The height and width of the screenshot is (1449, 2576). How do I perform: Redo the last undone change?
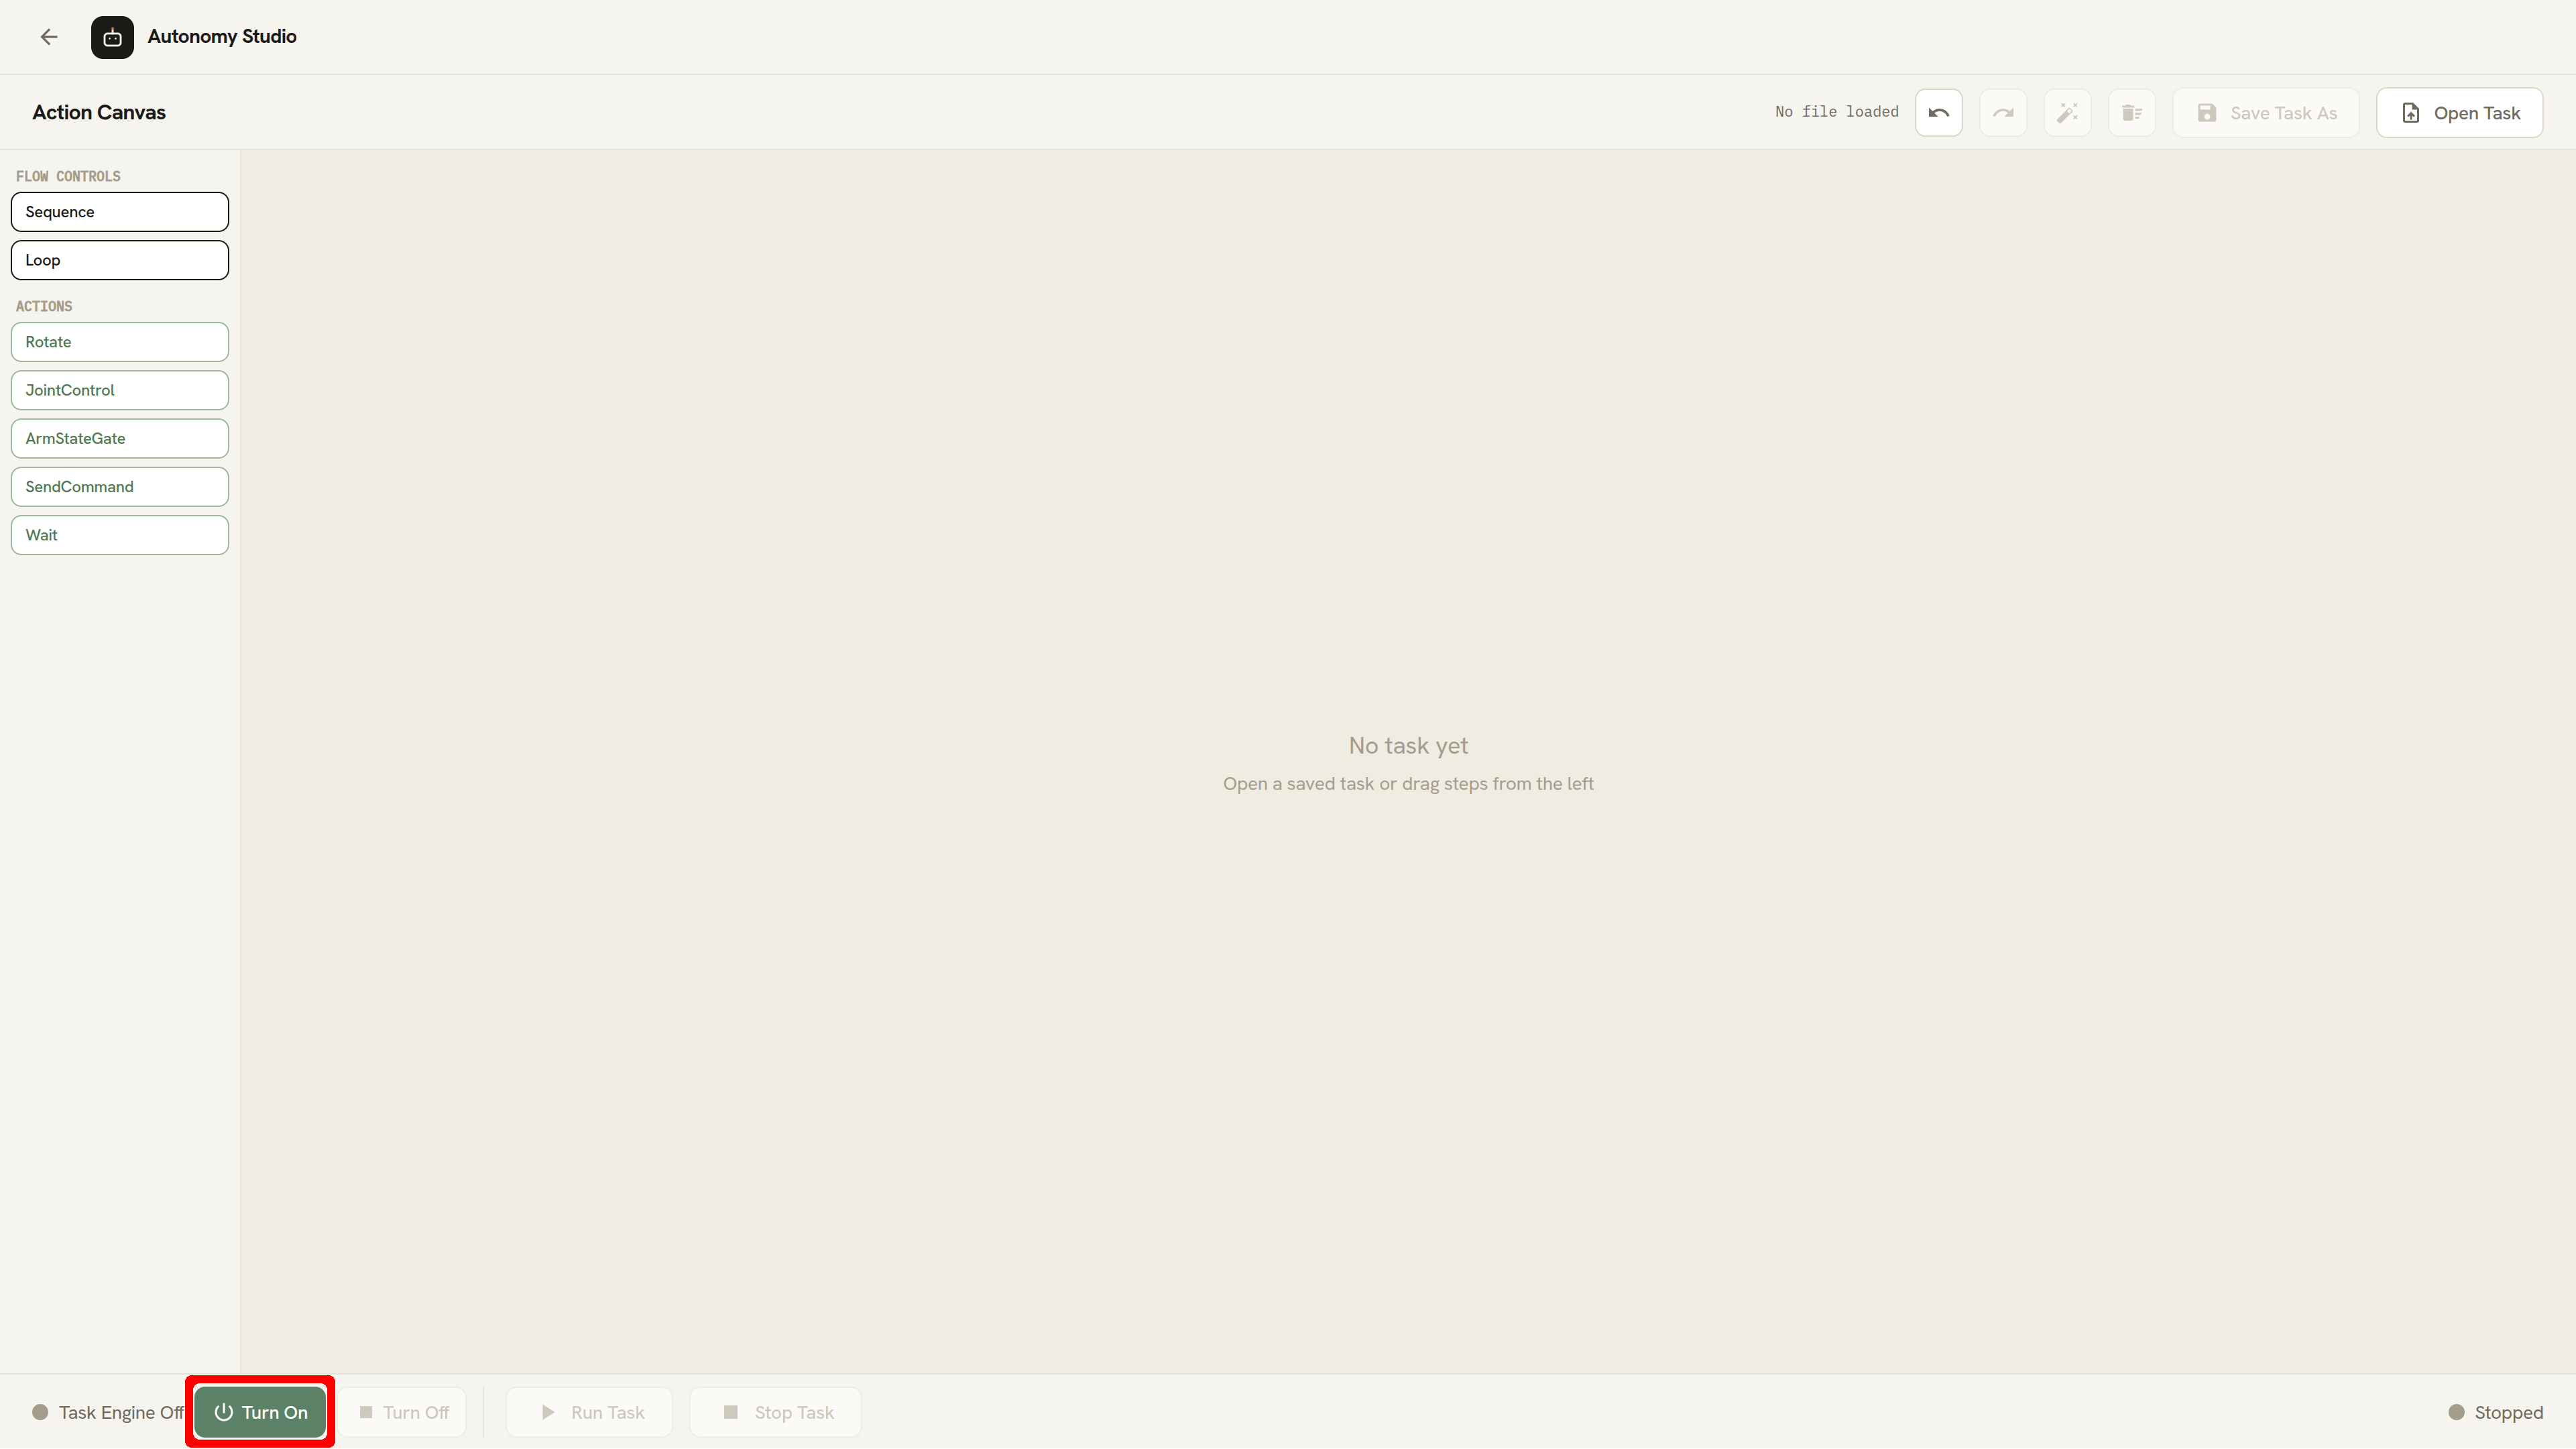pos(2003,113)
